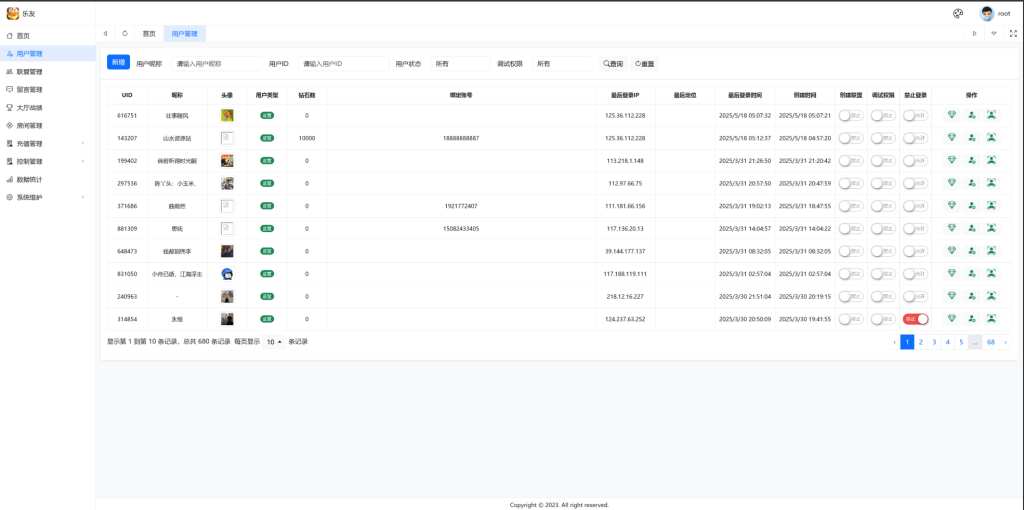Screen dimensions: 1024x510
Task: Click the root user avatar
Action: click(x=987, y=13)
